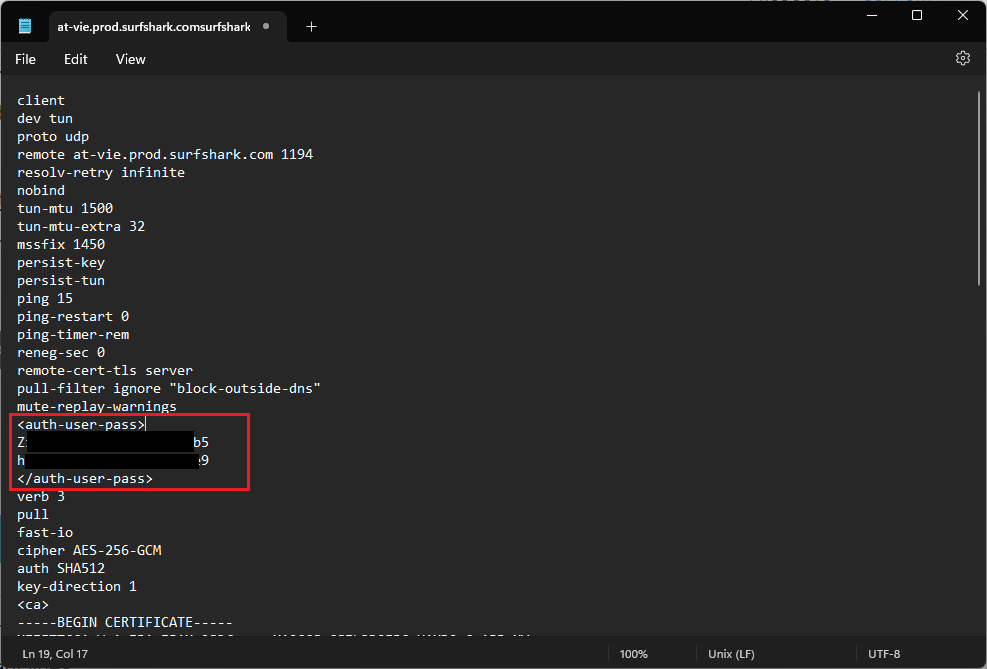Viewport: 987px width, 669px height.
Task: Close the Notepad window
Action: 962,16
